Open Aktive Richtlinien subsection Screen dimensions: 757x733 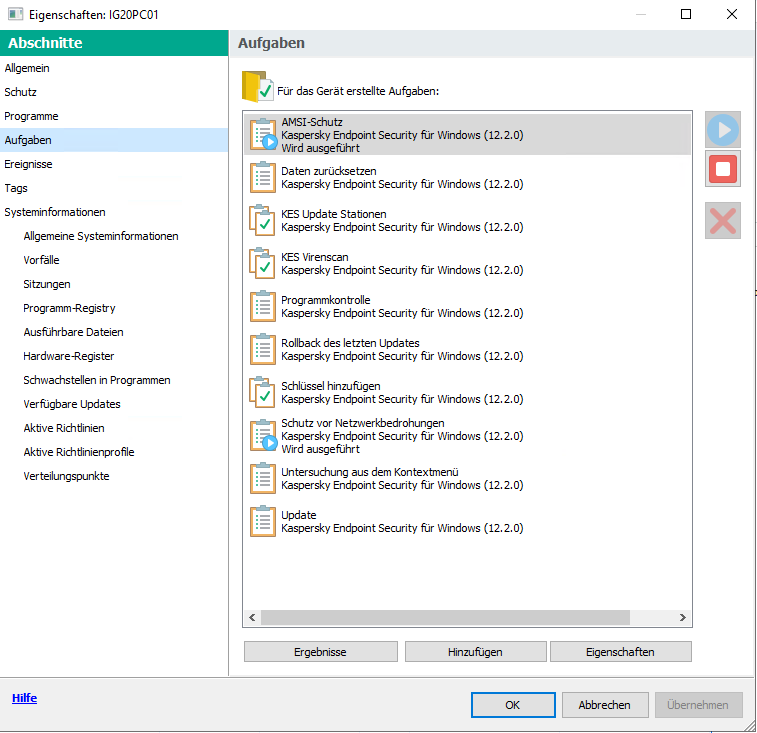tap(64, 428)
